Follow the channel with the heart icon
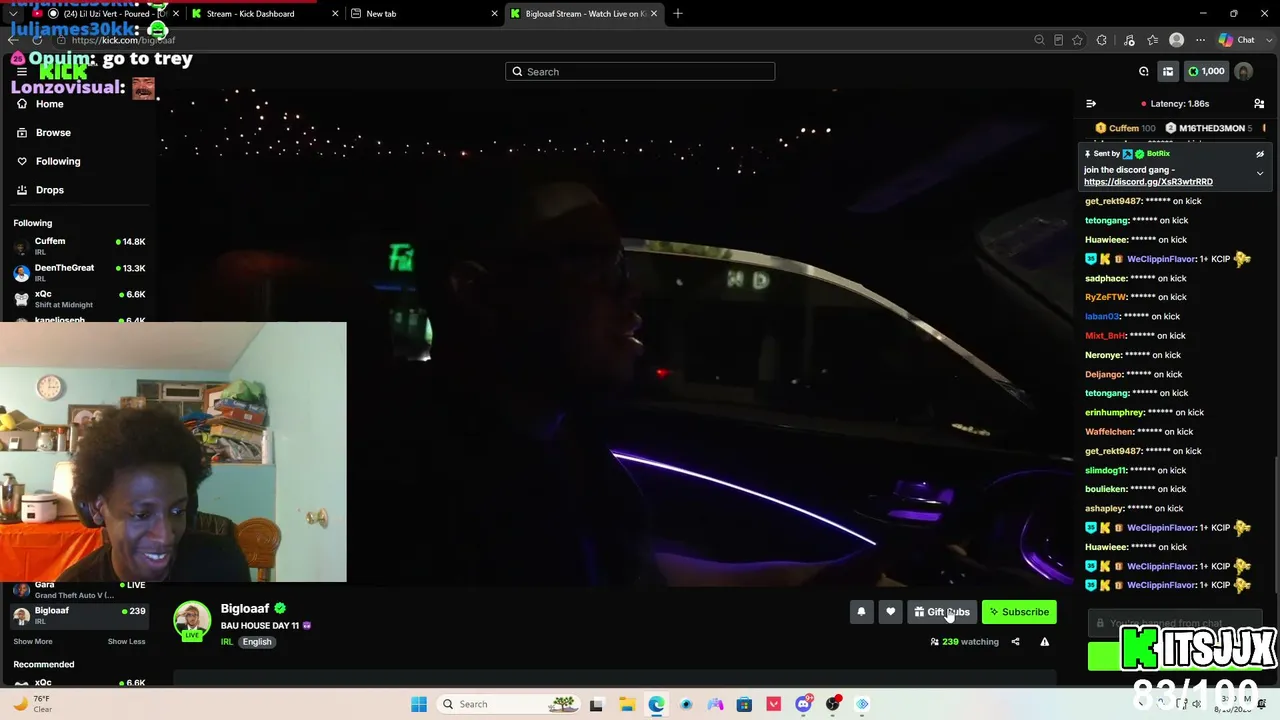Screen dimensions: 1280x720 (890, 612)
